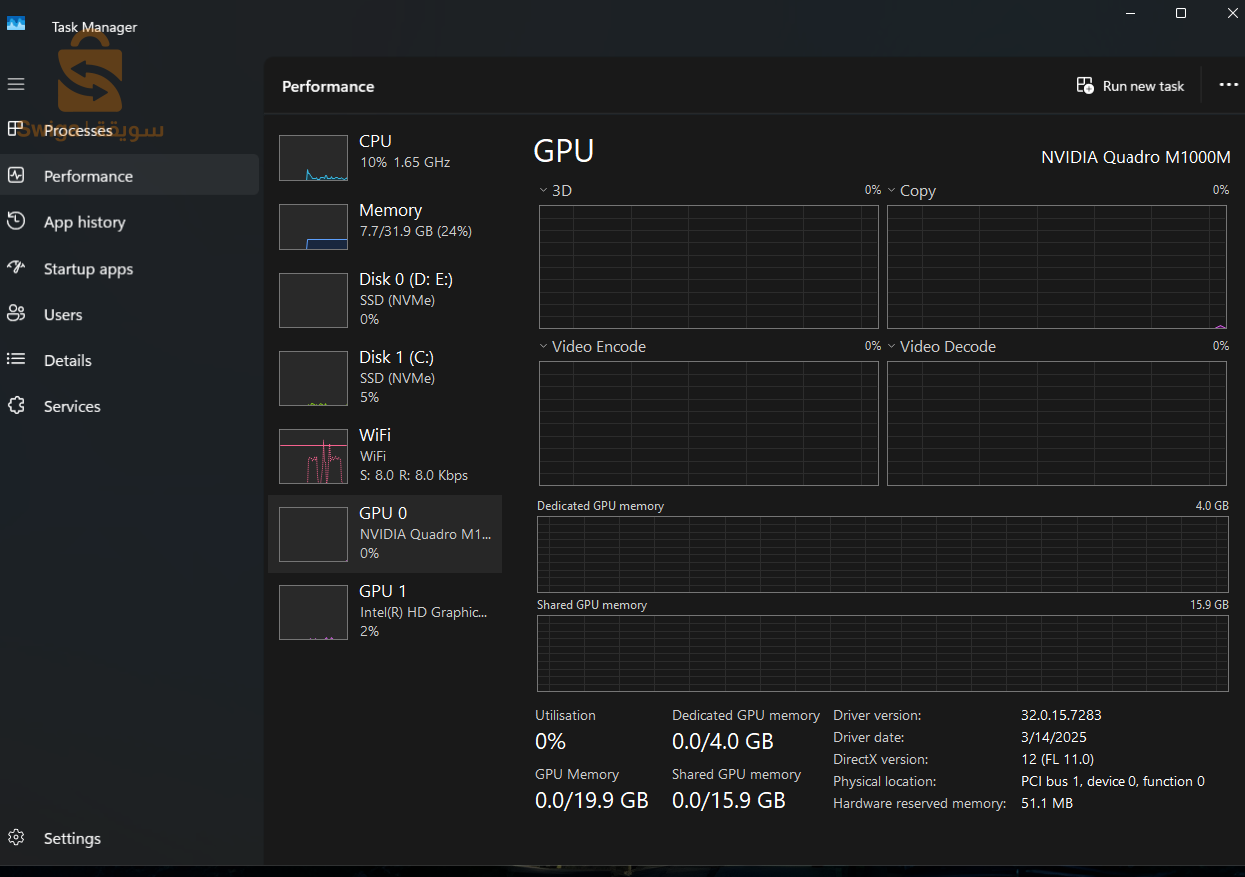This screenshot has width=1245, height=877.
Task: Click the Services puzzle icon
Action: click(16, 406)
